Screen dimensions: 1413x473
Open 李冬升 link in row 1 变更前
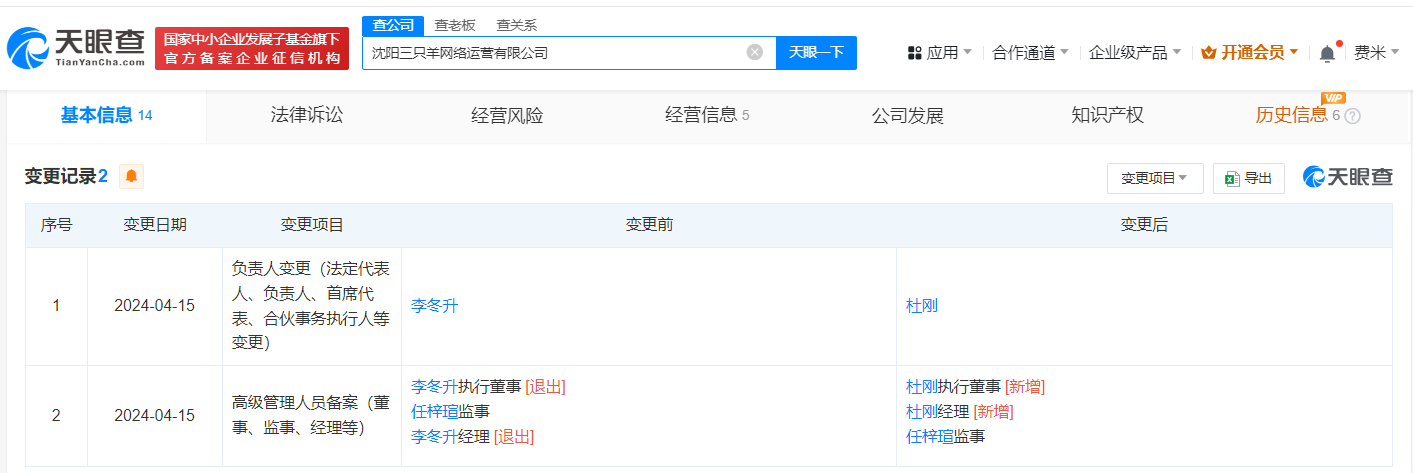434,306
